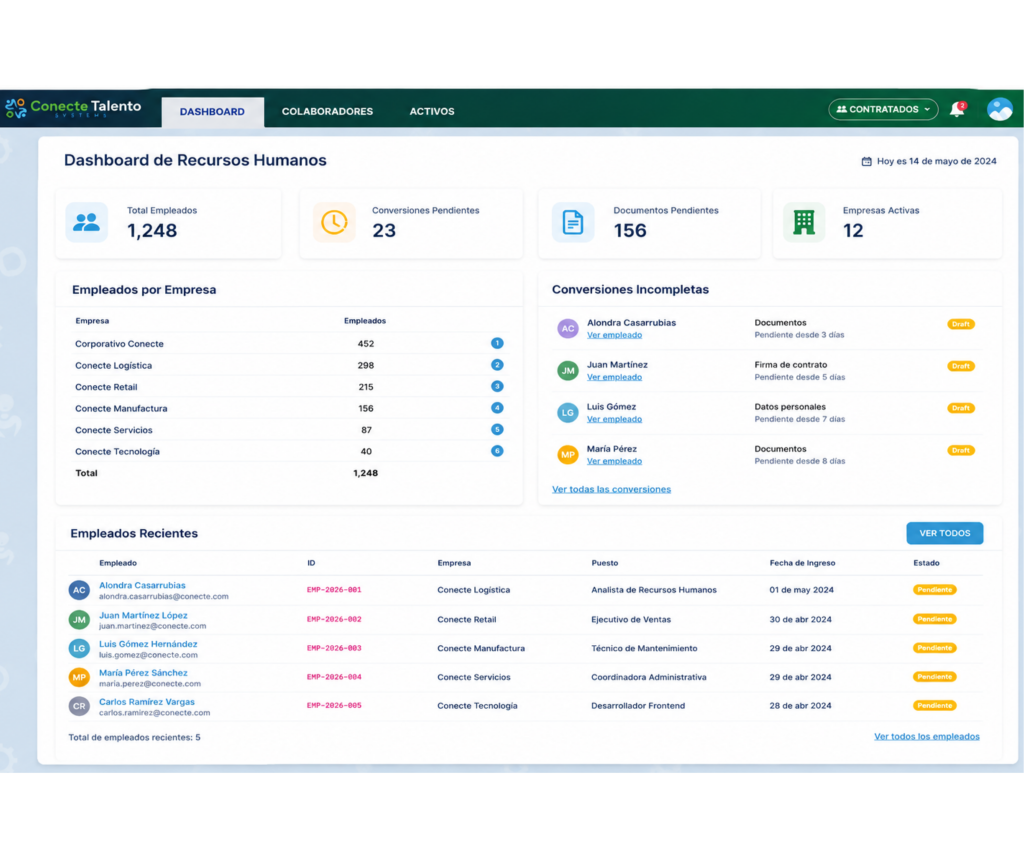Click employee ID EMP-2026-002
Image resolution: width=1024 pixels, height=853 pixels.
[x=334, y=619]
